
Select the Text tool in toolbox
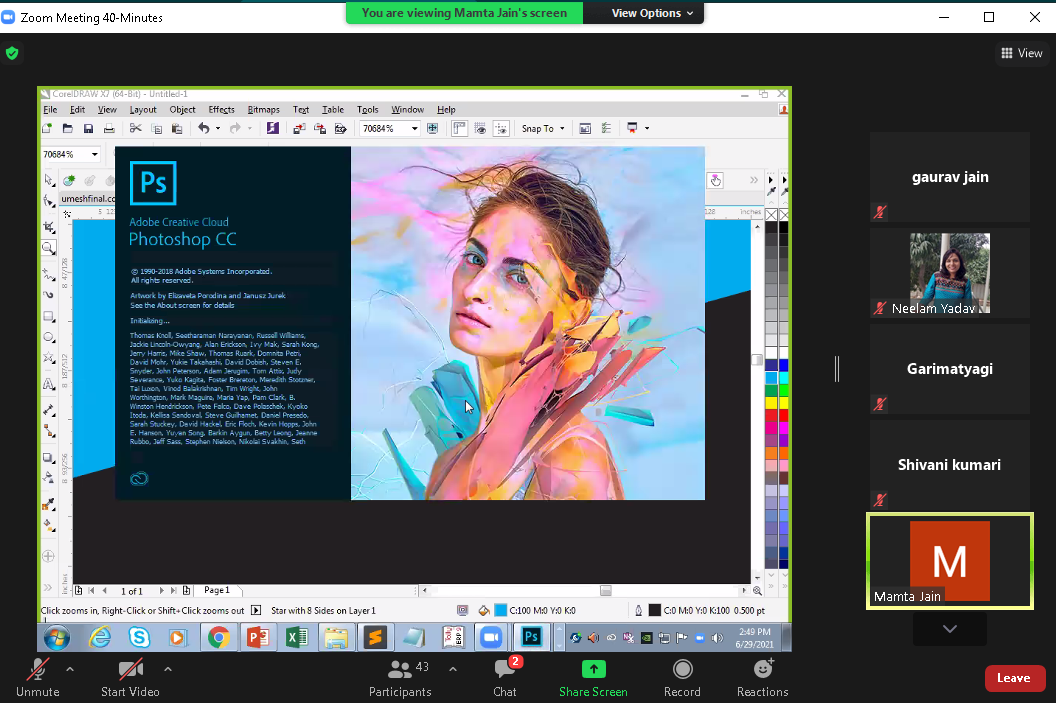[x=48, y=384]
